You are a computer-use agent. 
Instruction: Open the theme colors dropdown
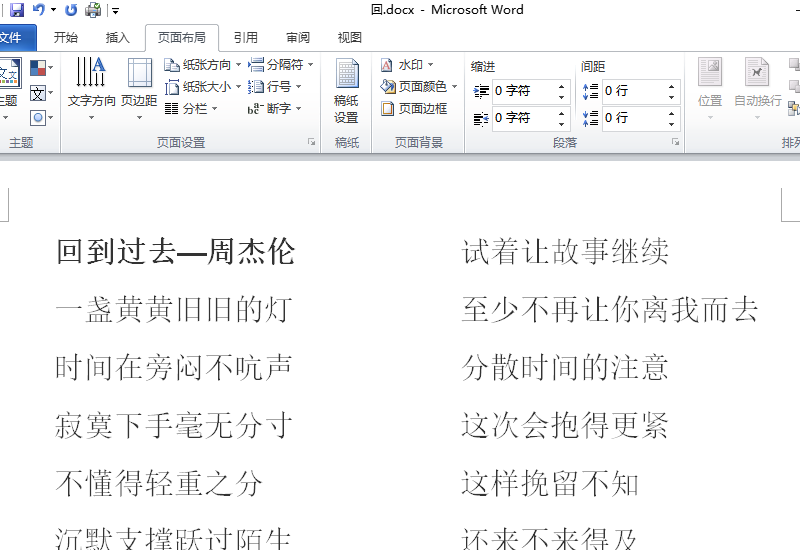tap(41, 67)
